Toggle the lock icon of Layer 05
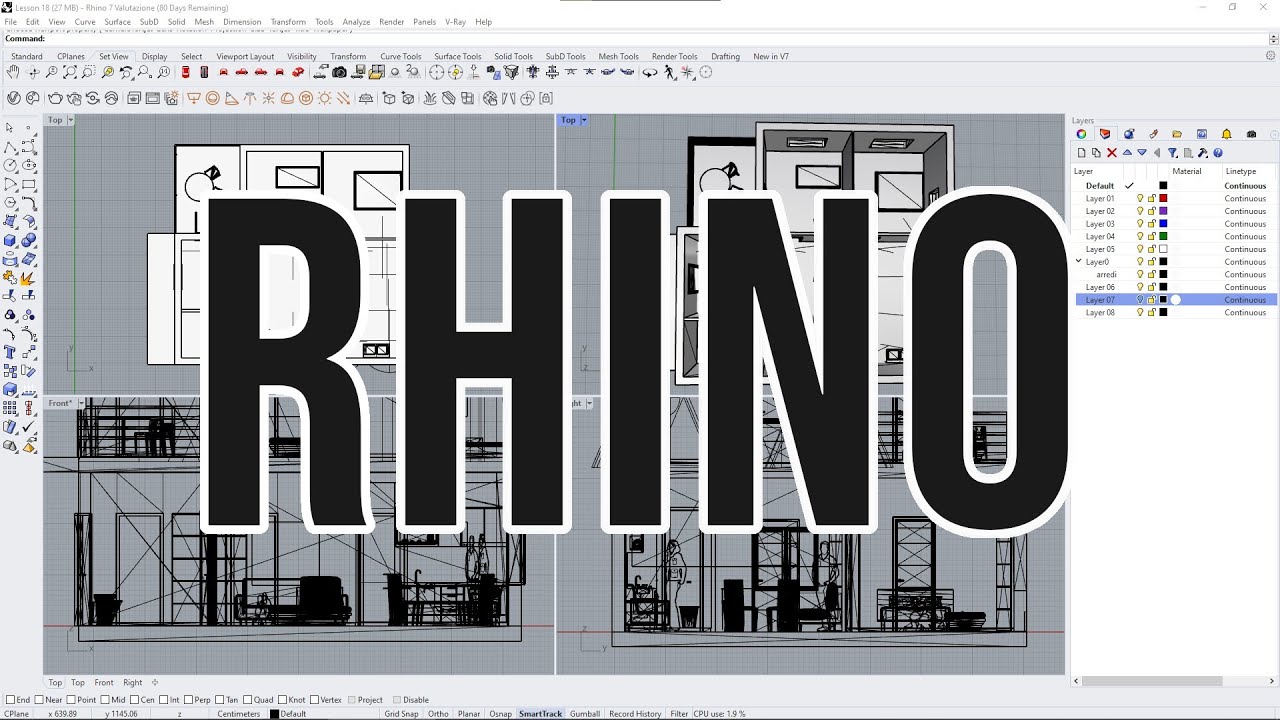The image size is (1280, 720). (x=1151, y=249)
